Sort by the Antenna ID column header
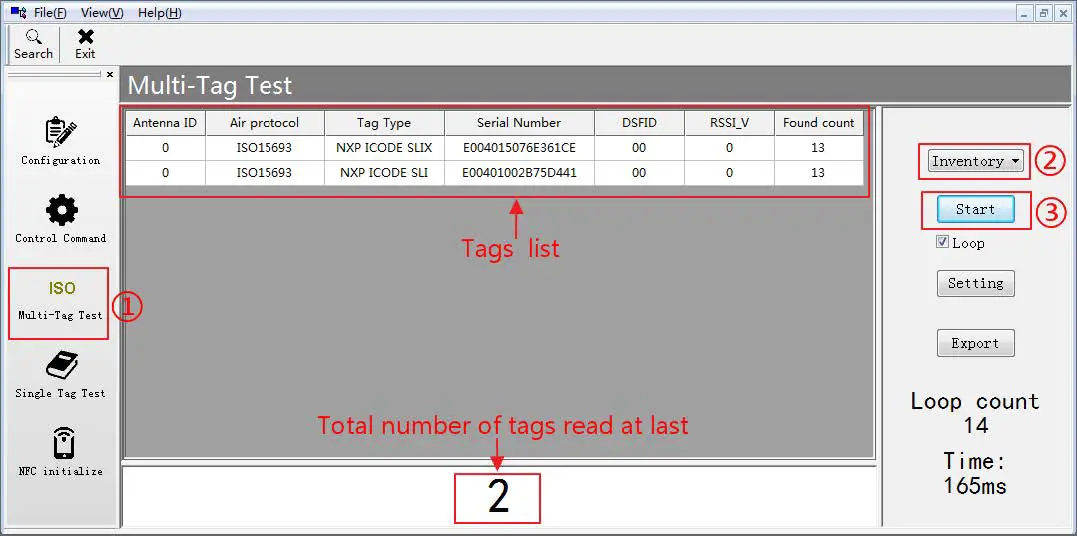The width and height of the screenshot is (1077, 536). (x=165, y=123)
